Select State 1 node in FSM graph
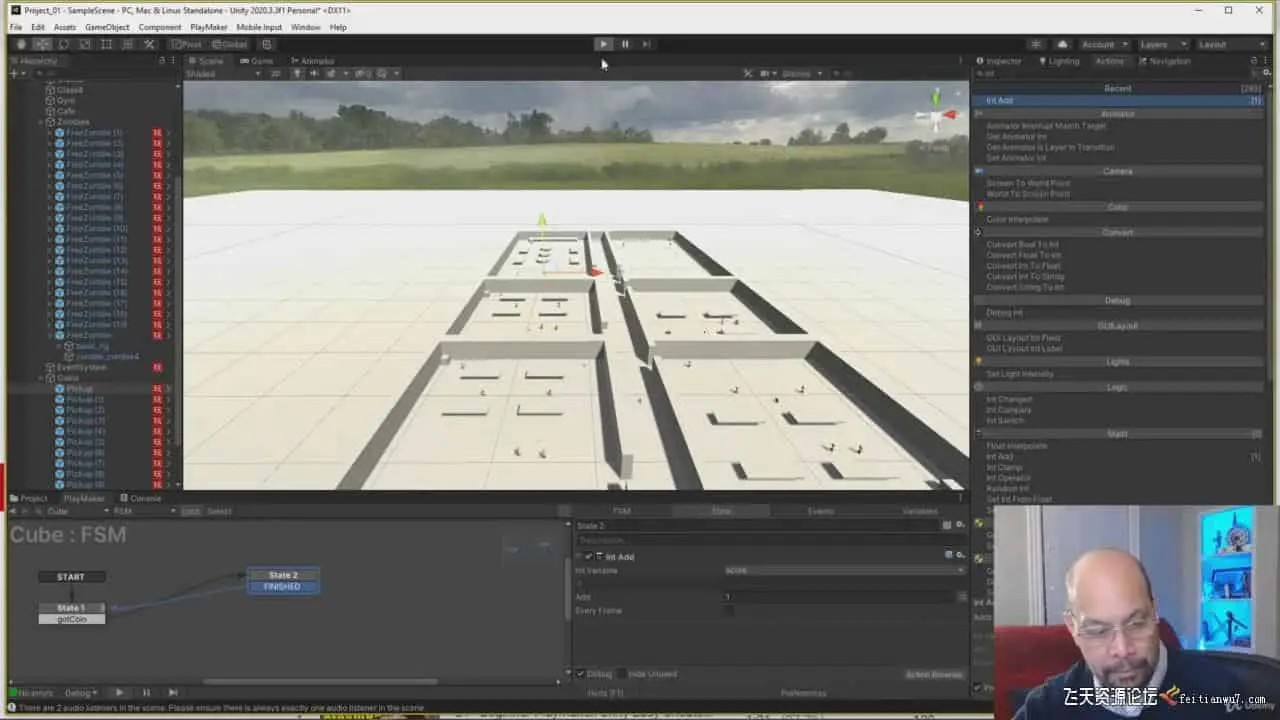This screenshot has width=1280, height=720. tap(71, 608)
